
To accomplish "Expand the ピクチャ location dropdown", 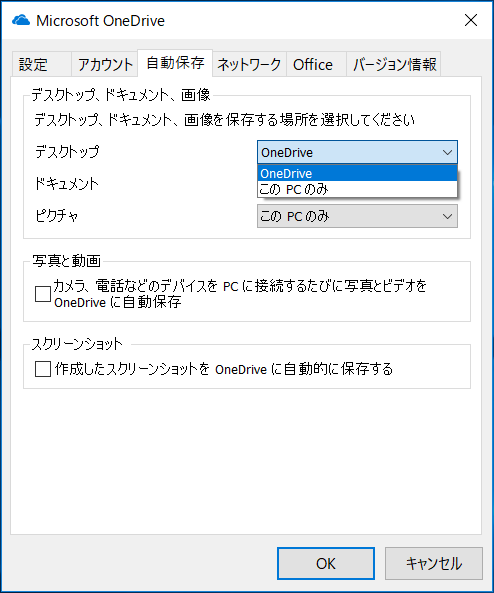I will (357, 216).
